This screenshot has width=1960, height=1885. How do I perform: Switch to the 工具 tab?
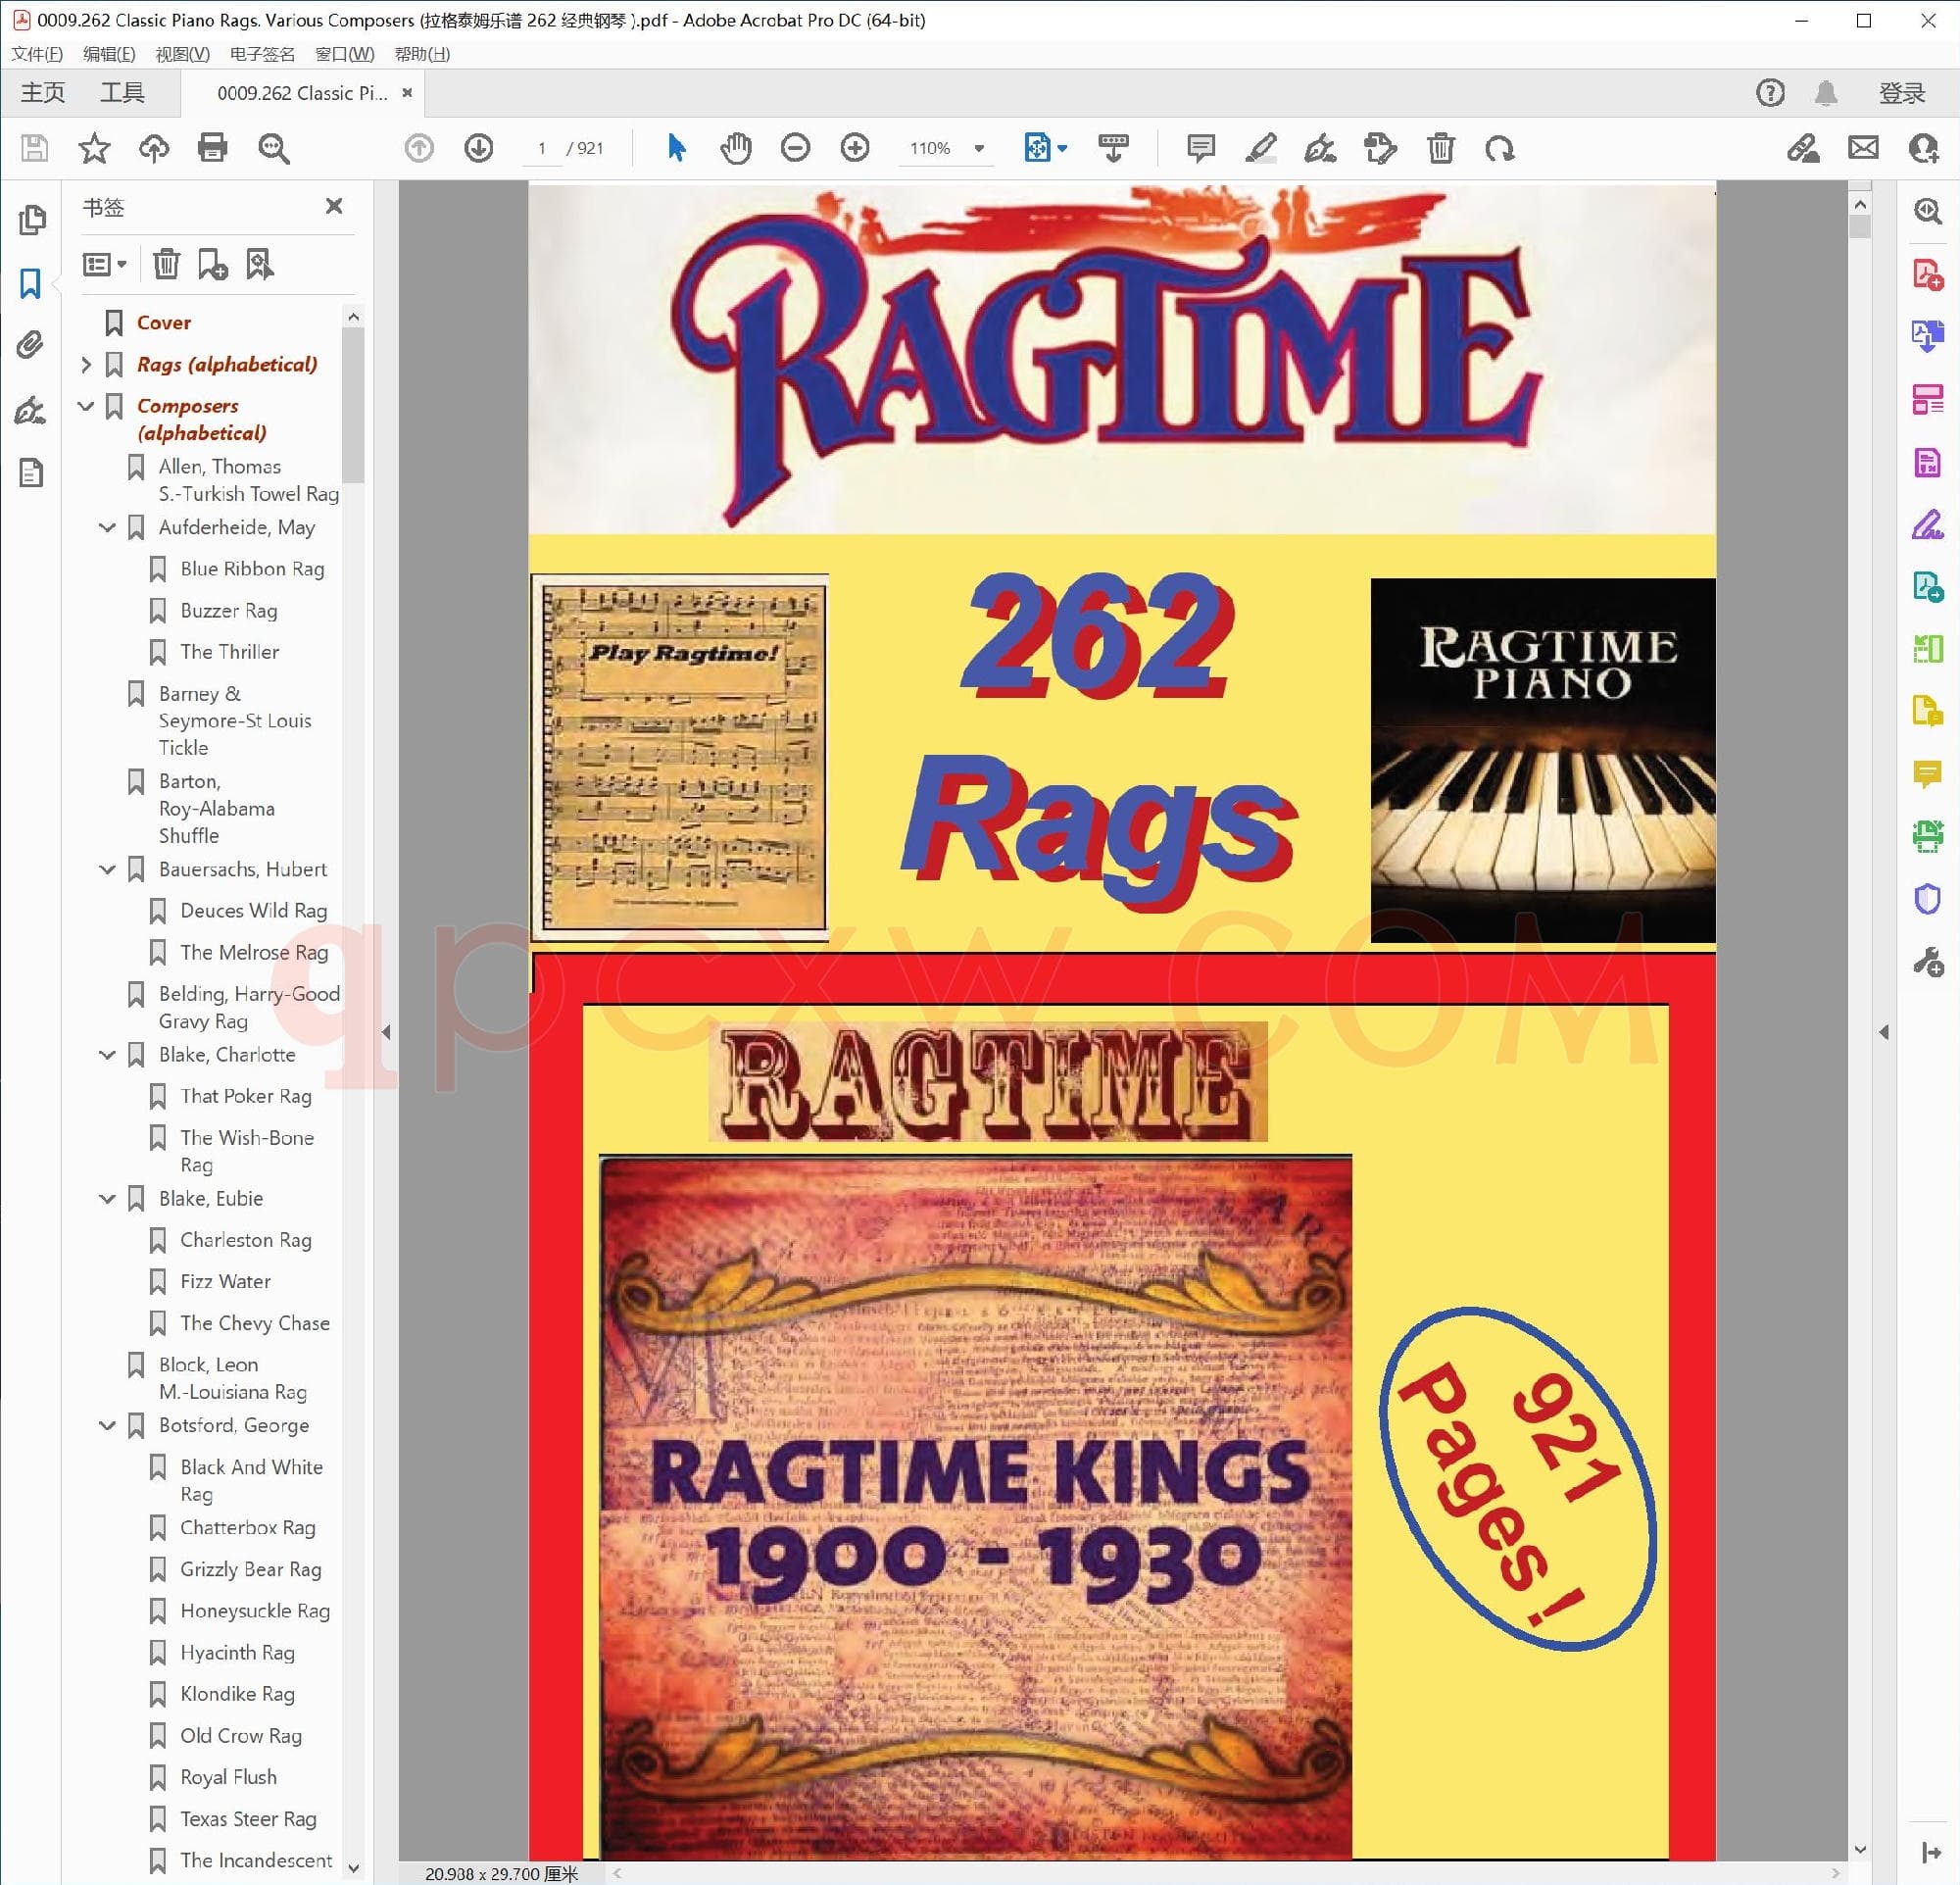coord(122,93)
